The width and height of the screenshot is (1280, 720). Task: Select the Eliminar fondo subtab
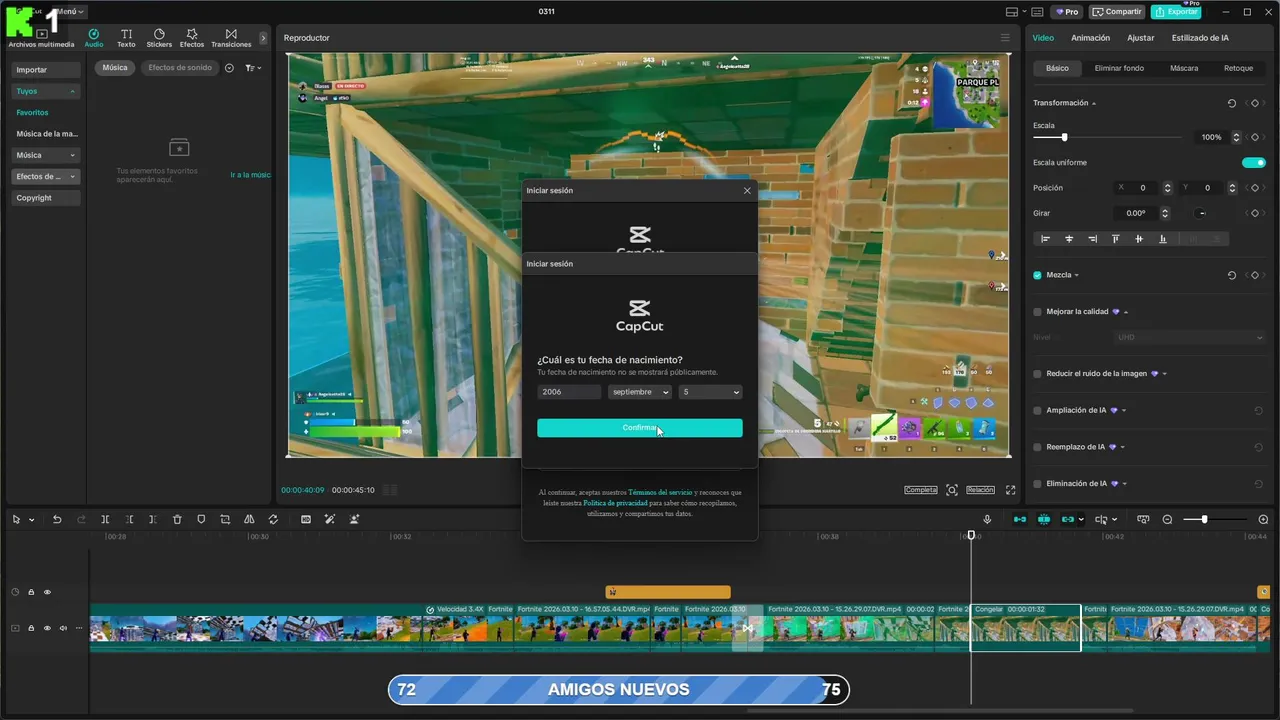1119,68
